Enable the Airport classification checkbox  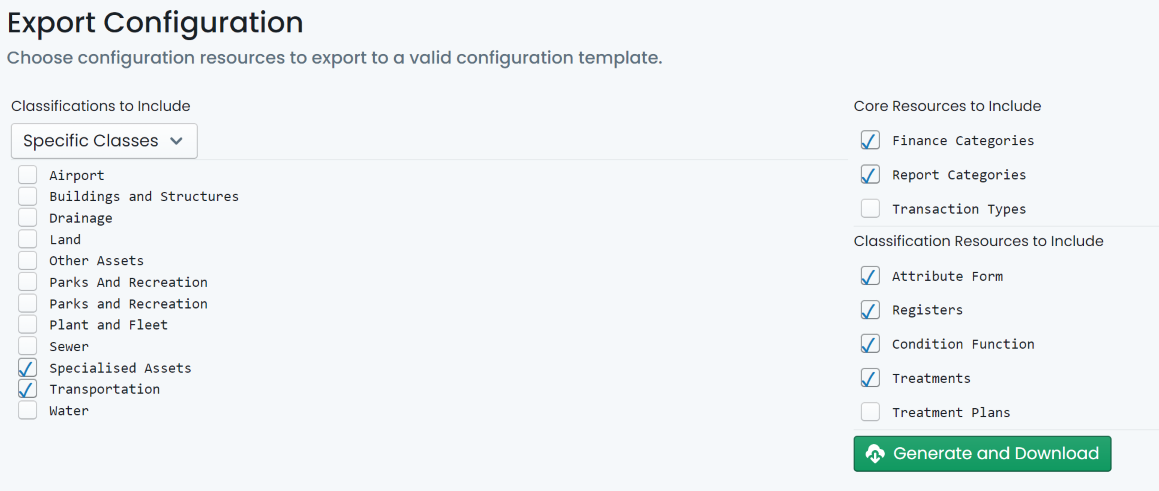coord(27,175)
